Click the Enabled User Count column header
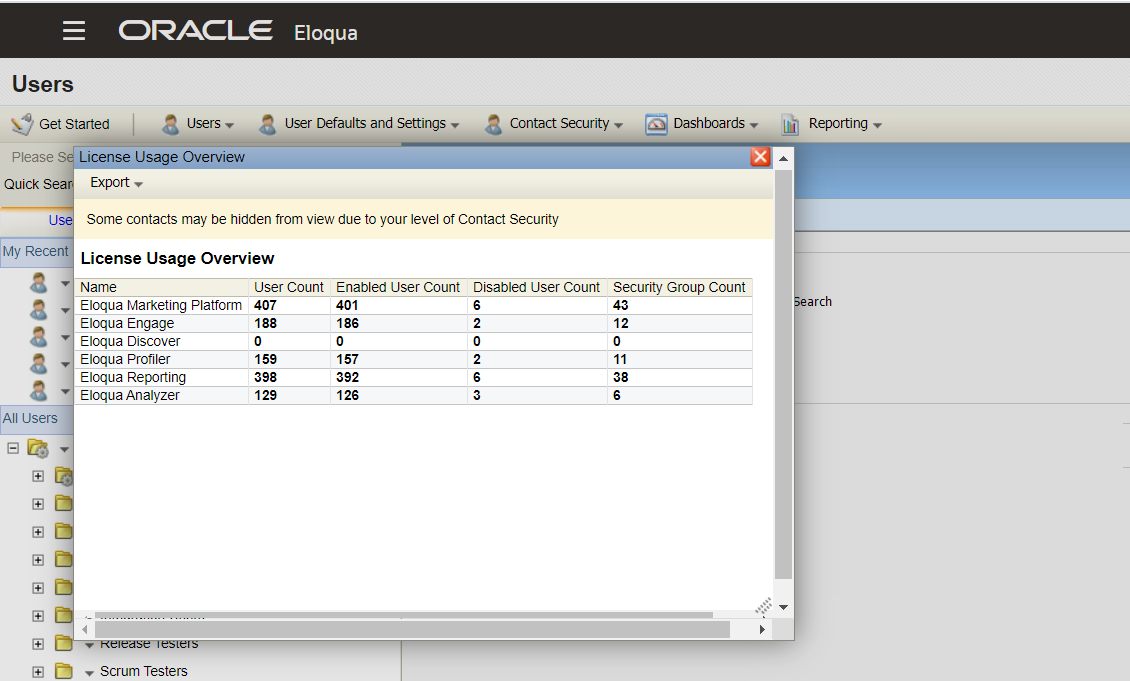The width and height of the screenshot is (1130, 681). 399,287
